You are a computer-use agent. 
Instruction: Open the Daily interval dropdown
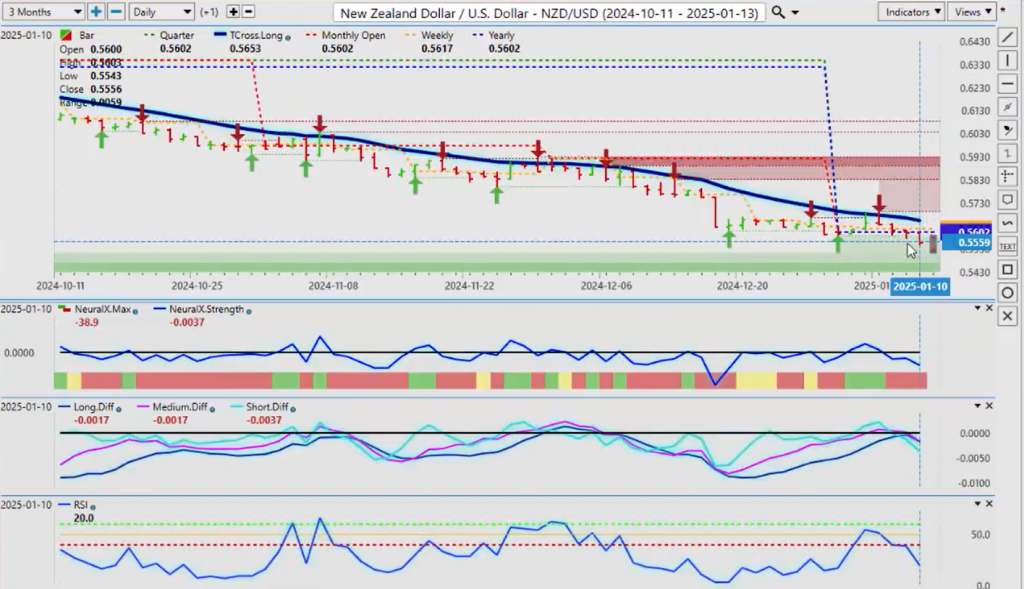161,12
